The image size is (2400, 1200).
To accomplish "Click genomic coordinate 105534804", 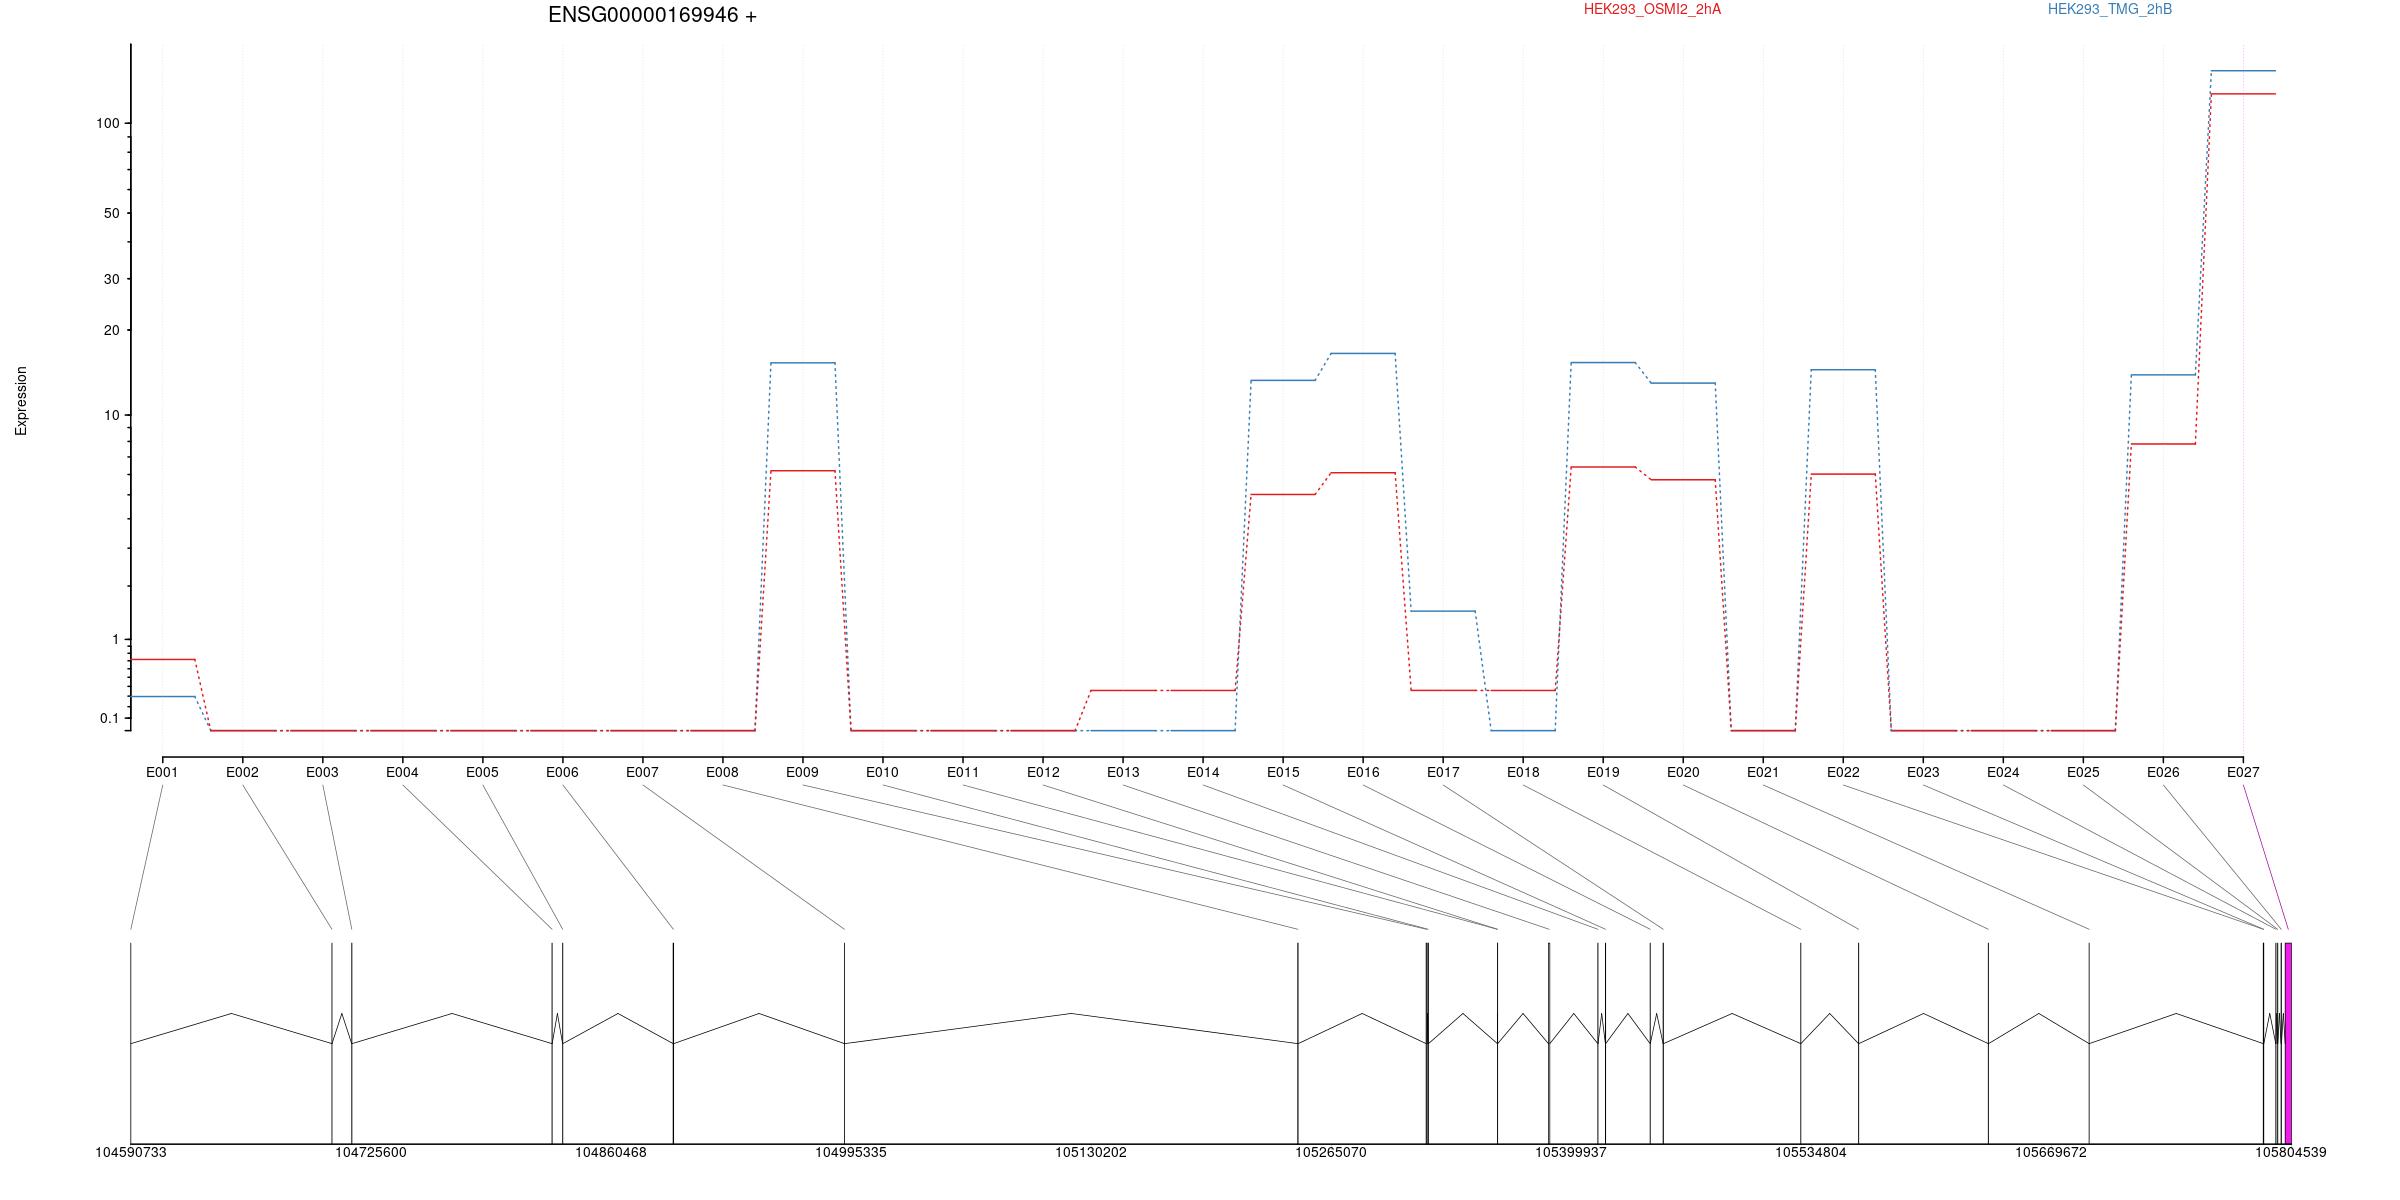I will coord(1811,1152).
